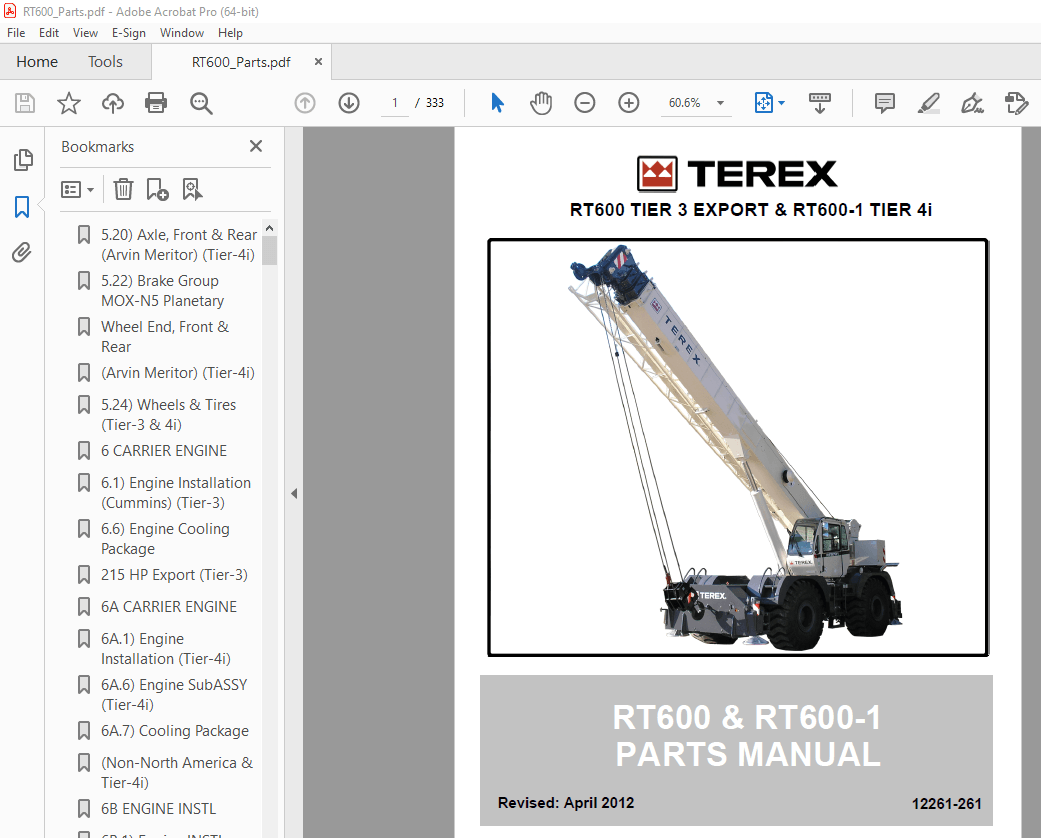The image size is (1041, 838).
Task: Delete the selected bookmark with trash icon
Action: tap(122, 189)
